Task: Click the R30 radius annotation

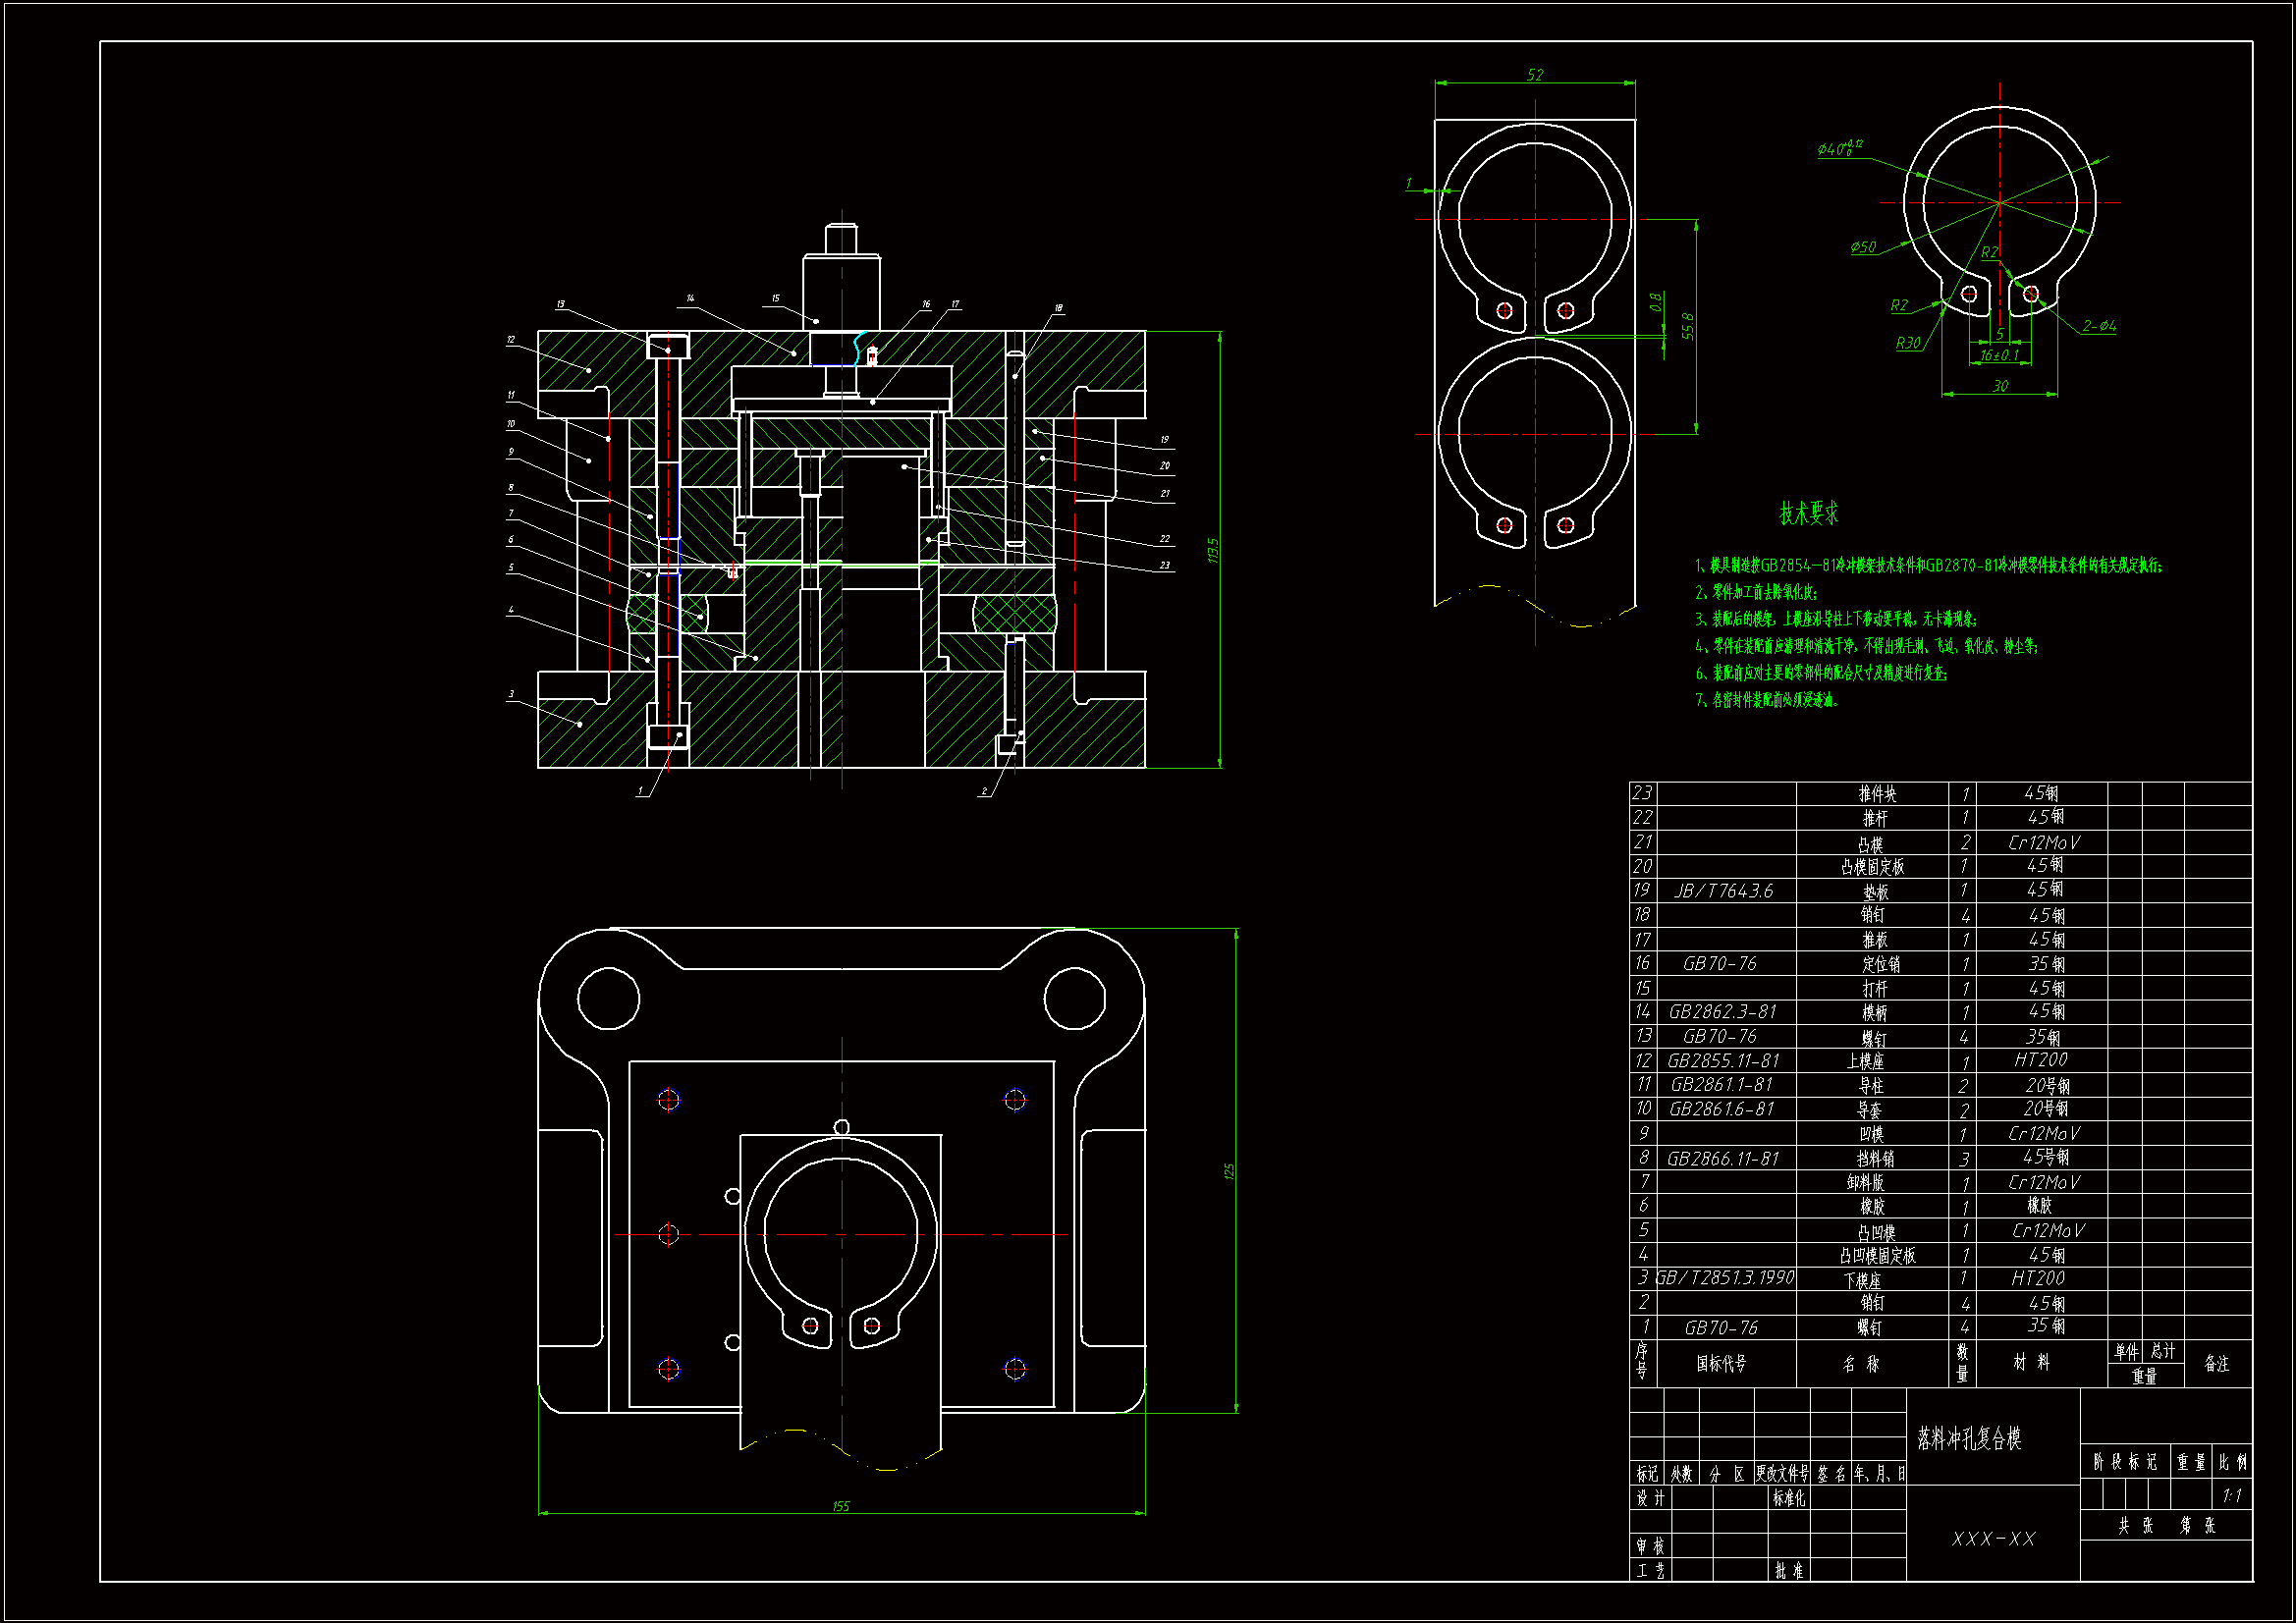Action: pos(1907,343)
